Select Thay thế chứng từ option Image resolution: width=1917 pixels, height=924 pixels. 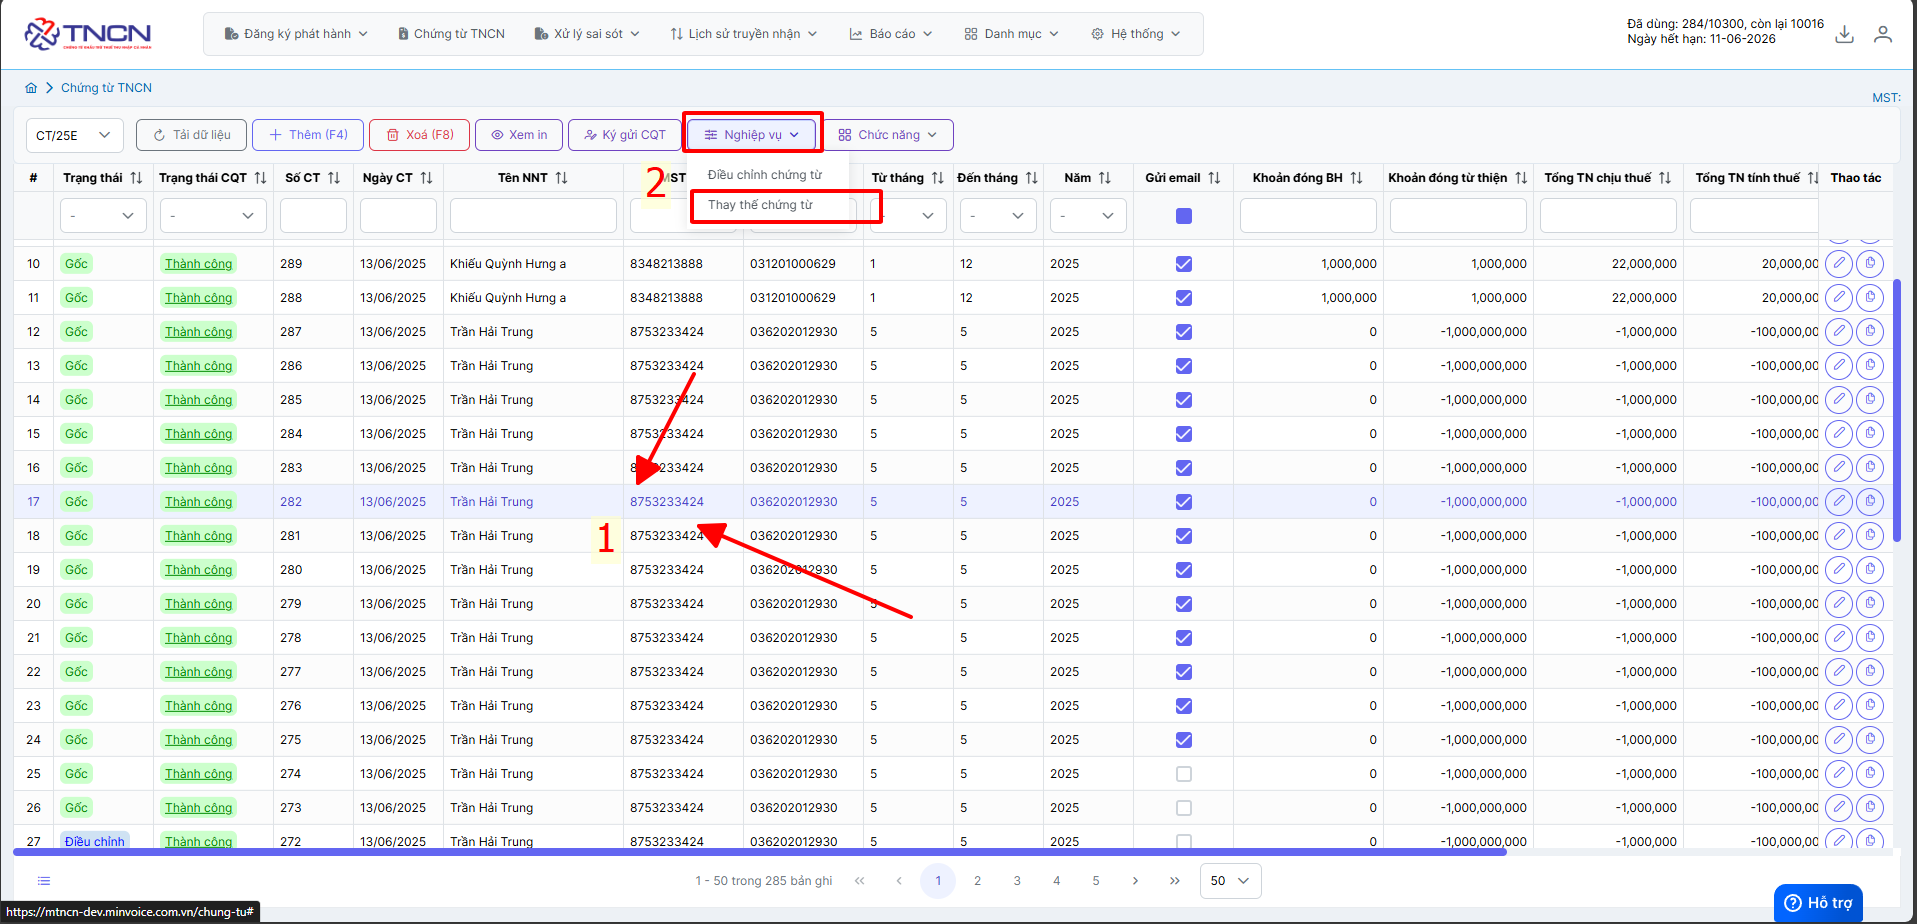coord(761,205)
